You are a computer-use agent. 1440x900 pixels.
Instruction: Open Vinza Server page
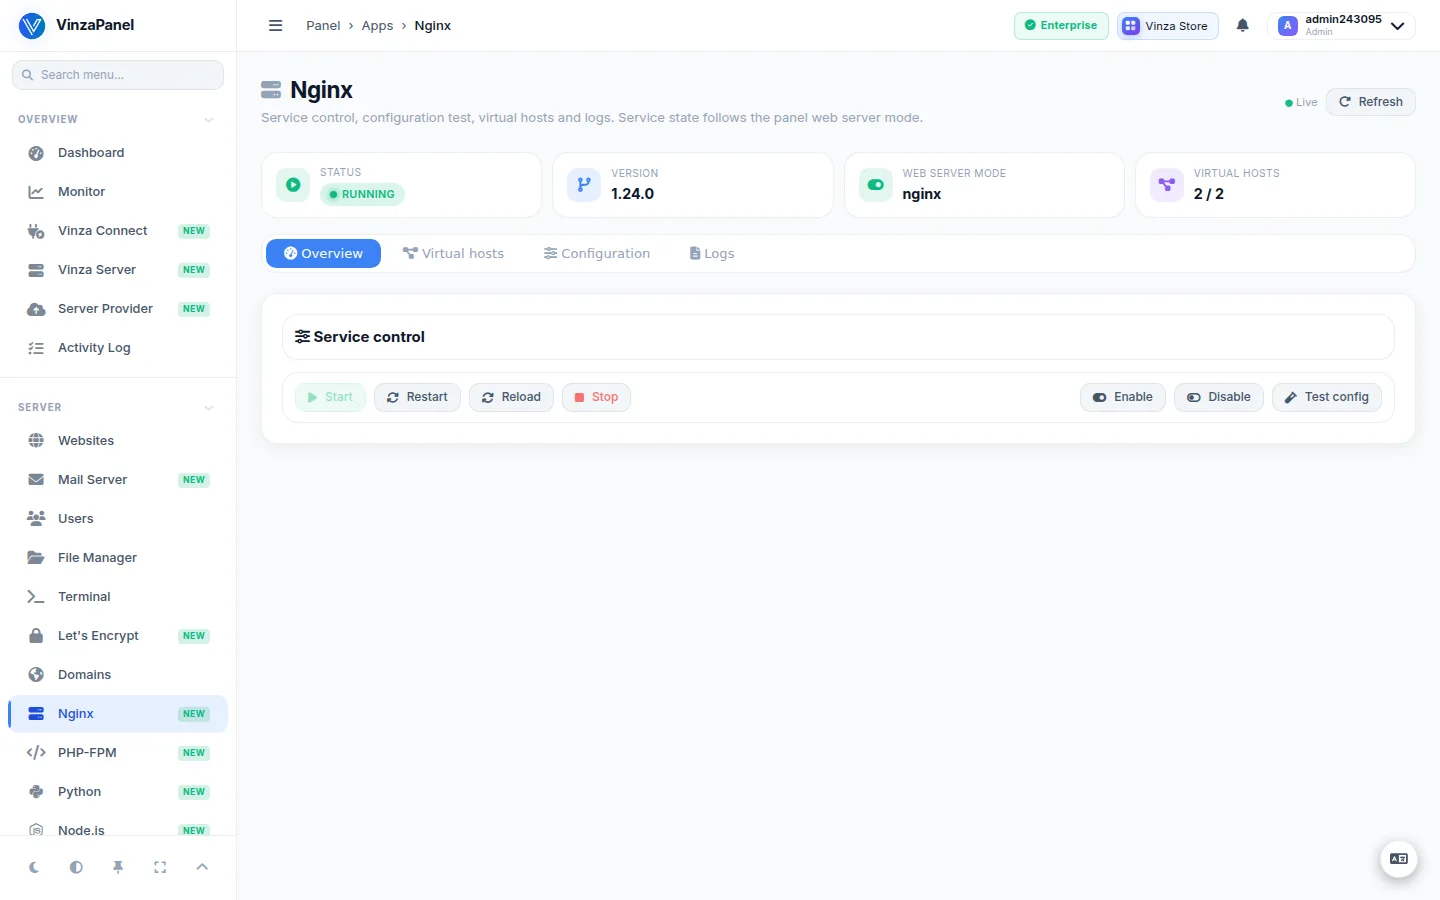pos(118,270)
